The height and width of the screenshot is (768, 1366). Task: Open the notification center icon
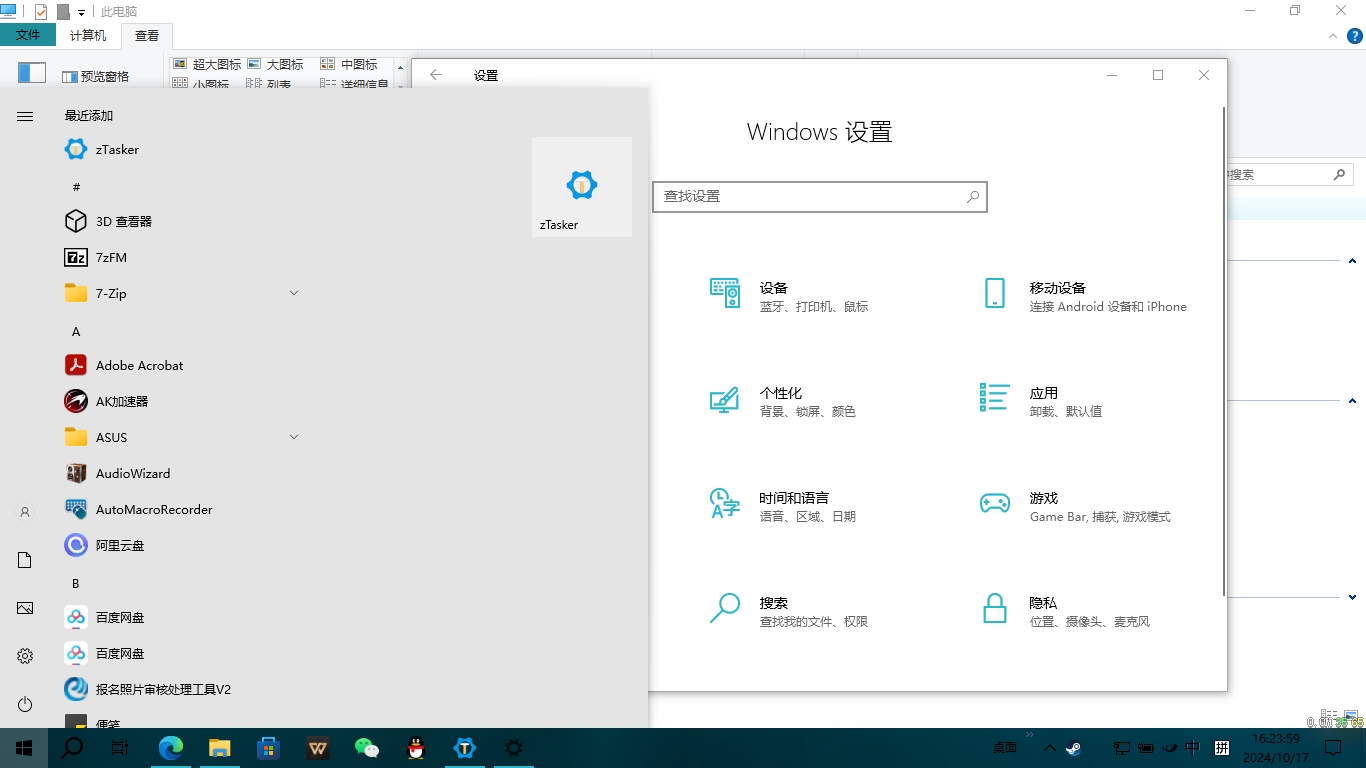pyautogui.click(x=1333, y=747)
